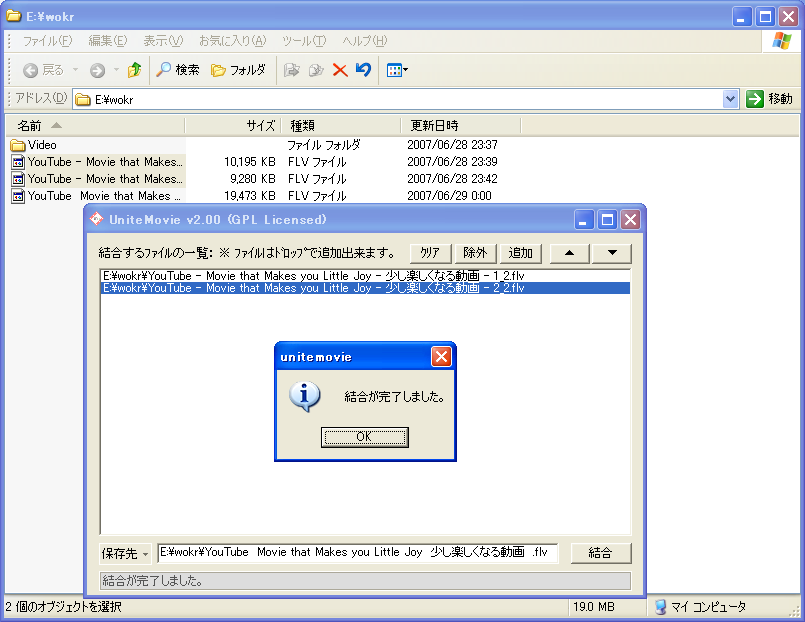Move selected file up with ▲ button
The width and height of the screenshot is (805, 622).
coord(569,253)
